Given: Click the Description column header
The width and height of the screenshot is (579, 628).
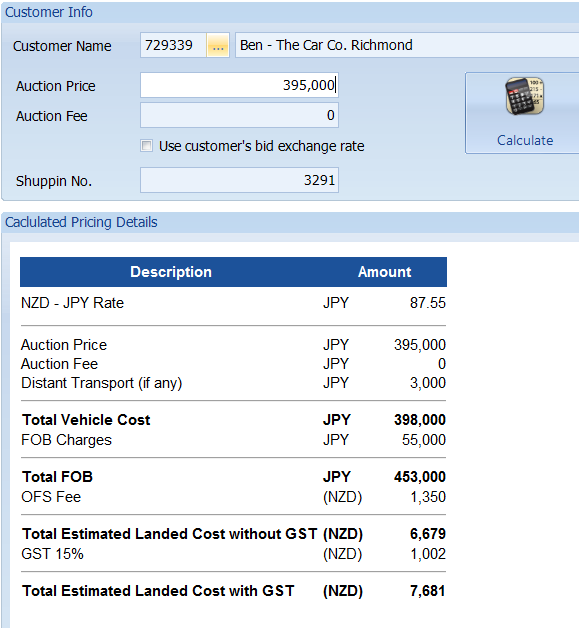Looking at the screenshot, I should 171,272.
